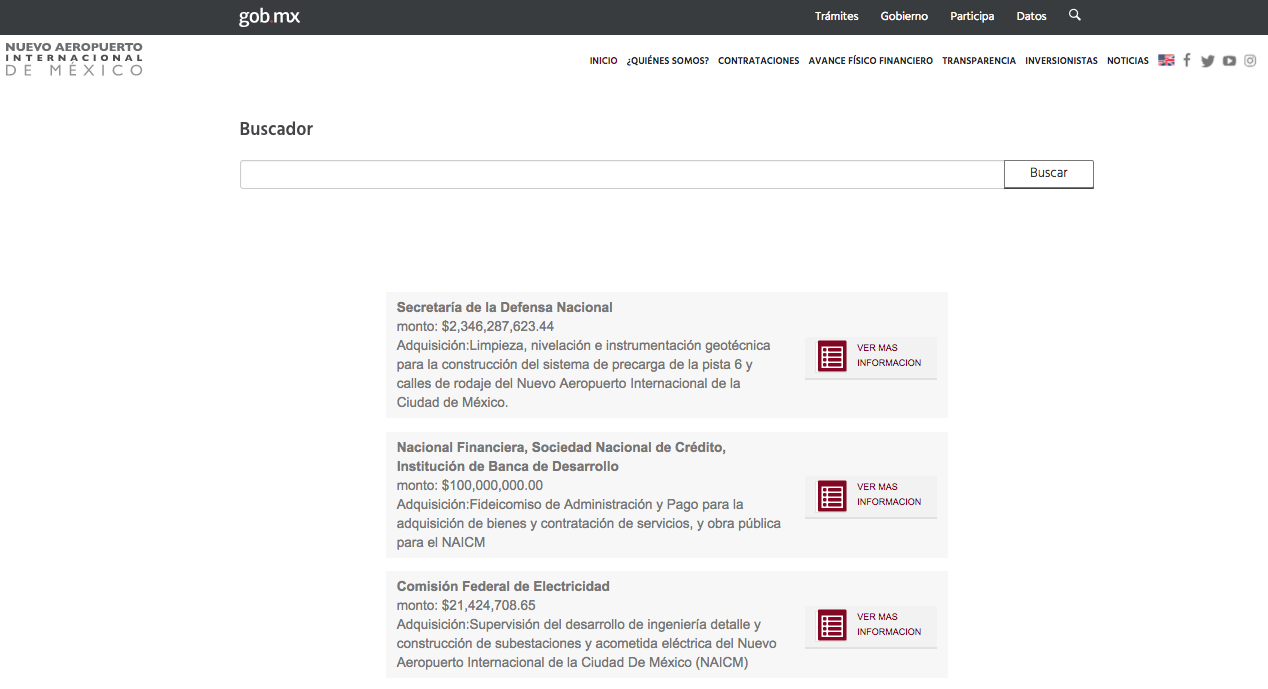Viewport: 1268px width, 689px height.
Task: Select the Comisión Federal de Electricidad title
Action: tap(503, 586)
